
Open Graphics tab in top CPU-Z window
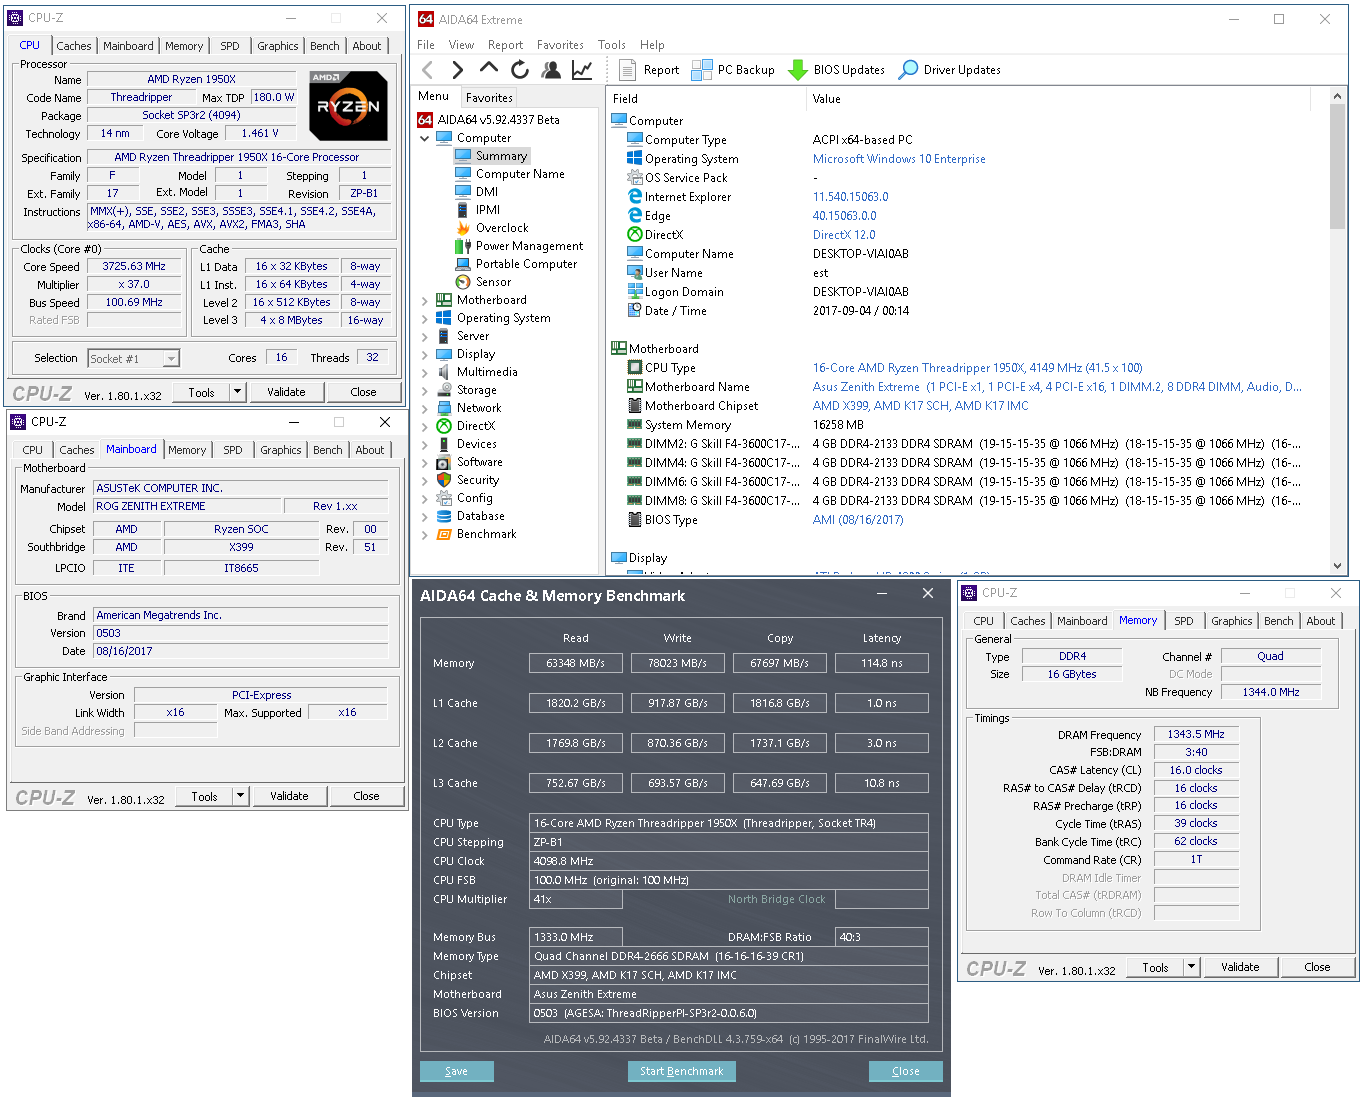pos(278,46)
